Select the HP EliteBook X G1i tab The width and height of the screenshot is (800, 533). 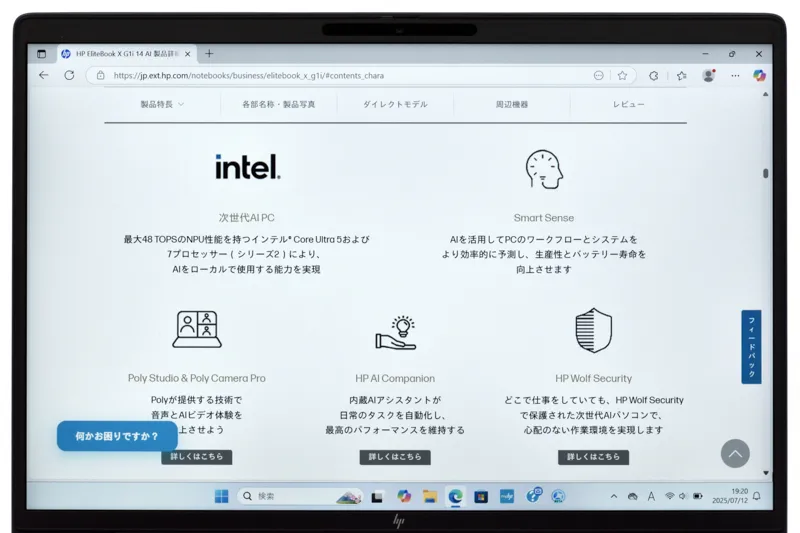click(x=127, y=54)
